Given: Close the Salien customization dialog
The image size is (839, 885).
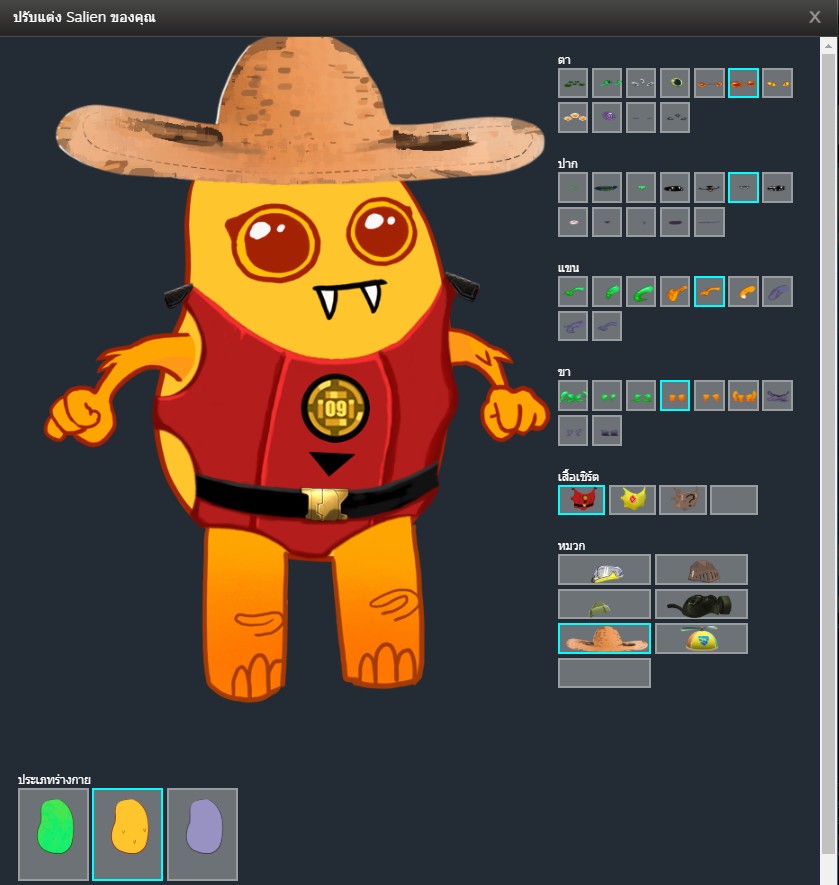Looking at the screenshot, I should (x=815, y=17).
